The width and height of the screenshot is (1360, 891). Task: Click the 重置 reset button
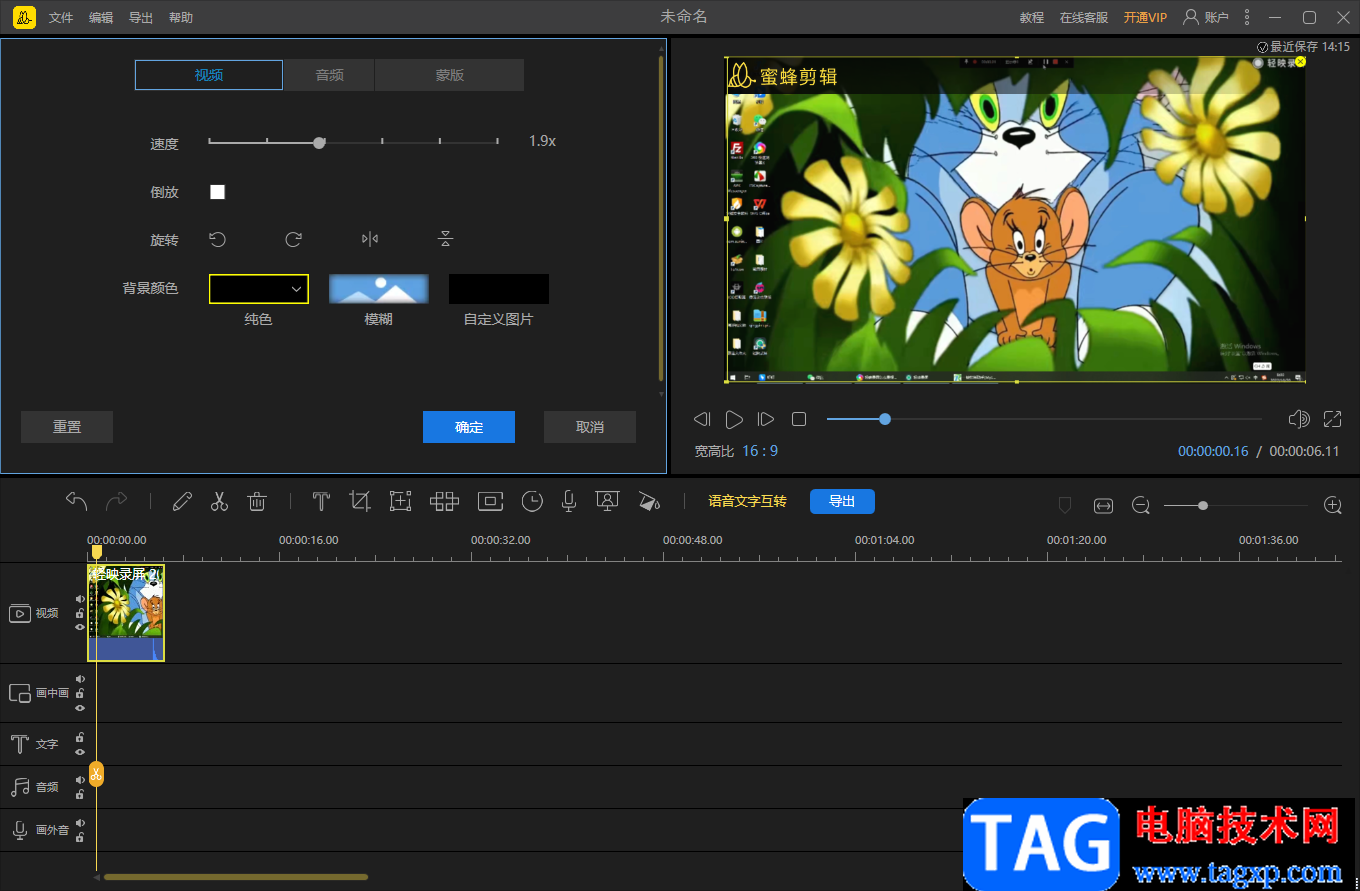[67, 427]
